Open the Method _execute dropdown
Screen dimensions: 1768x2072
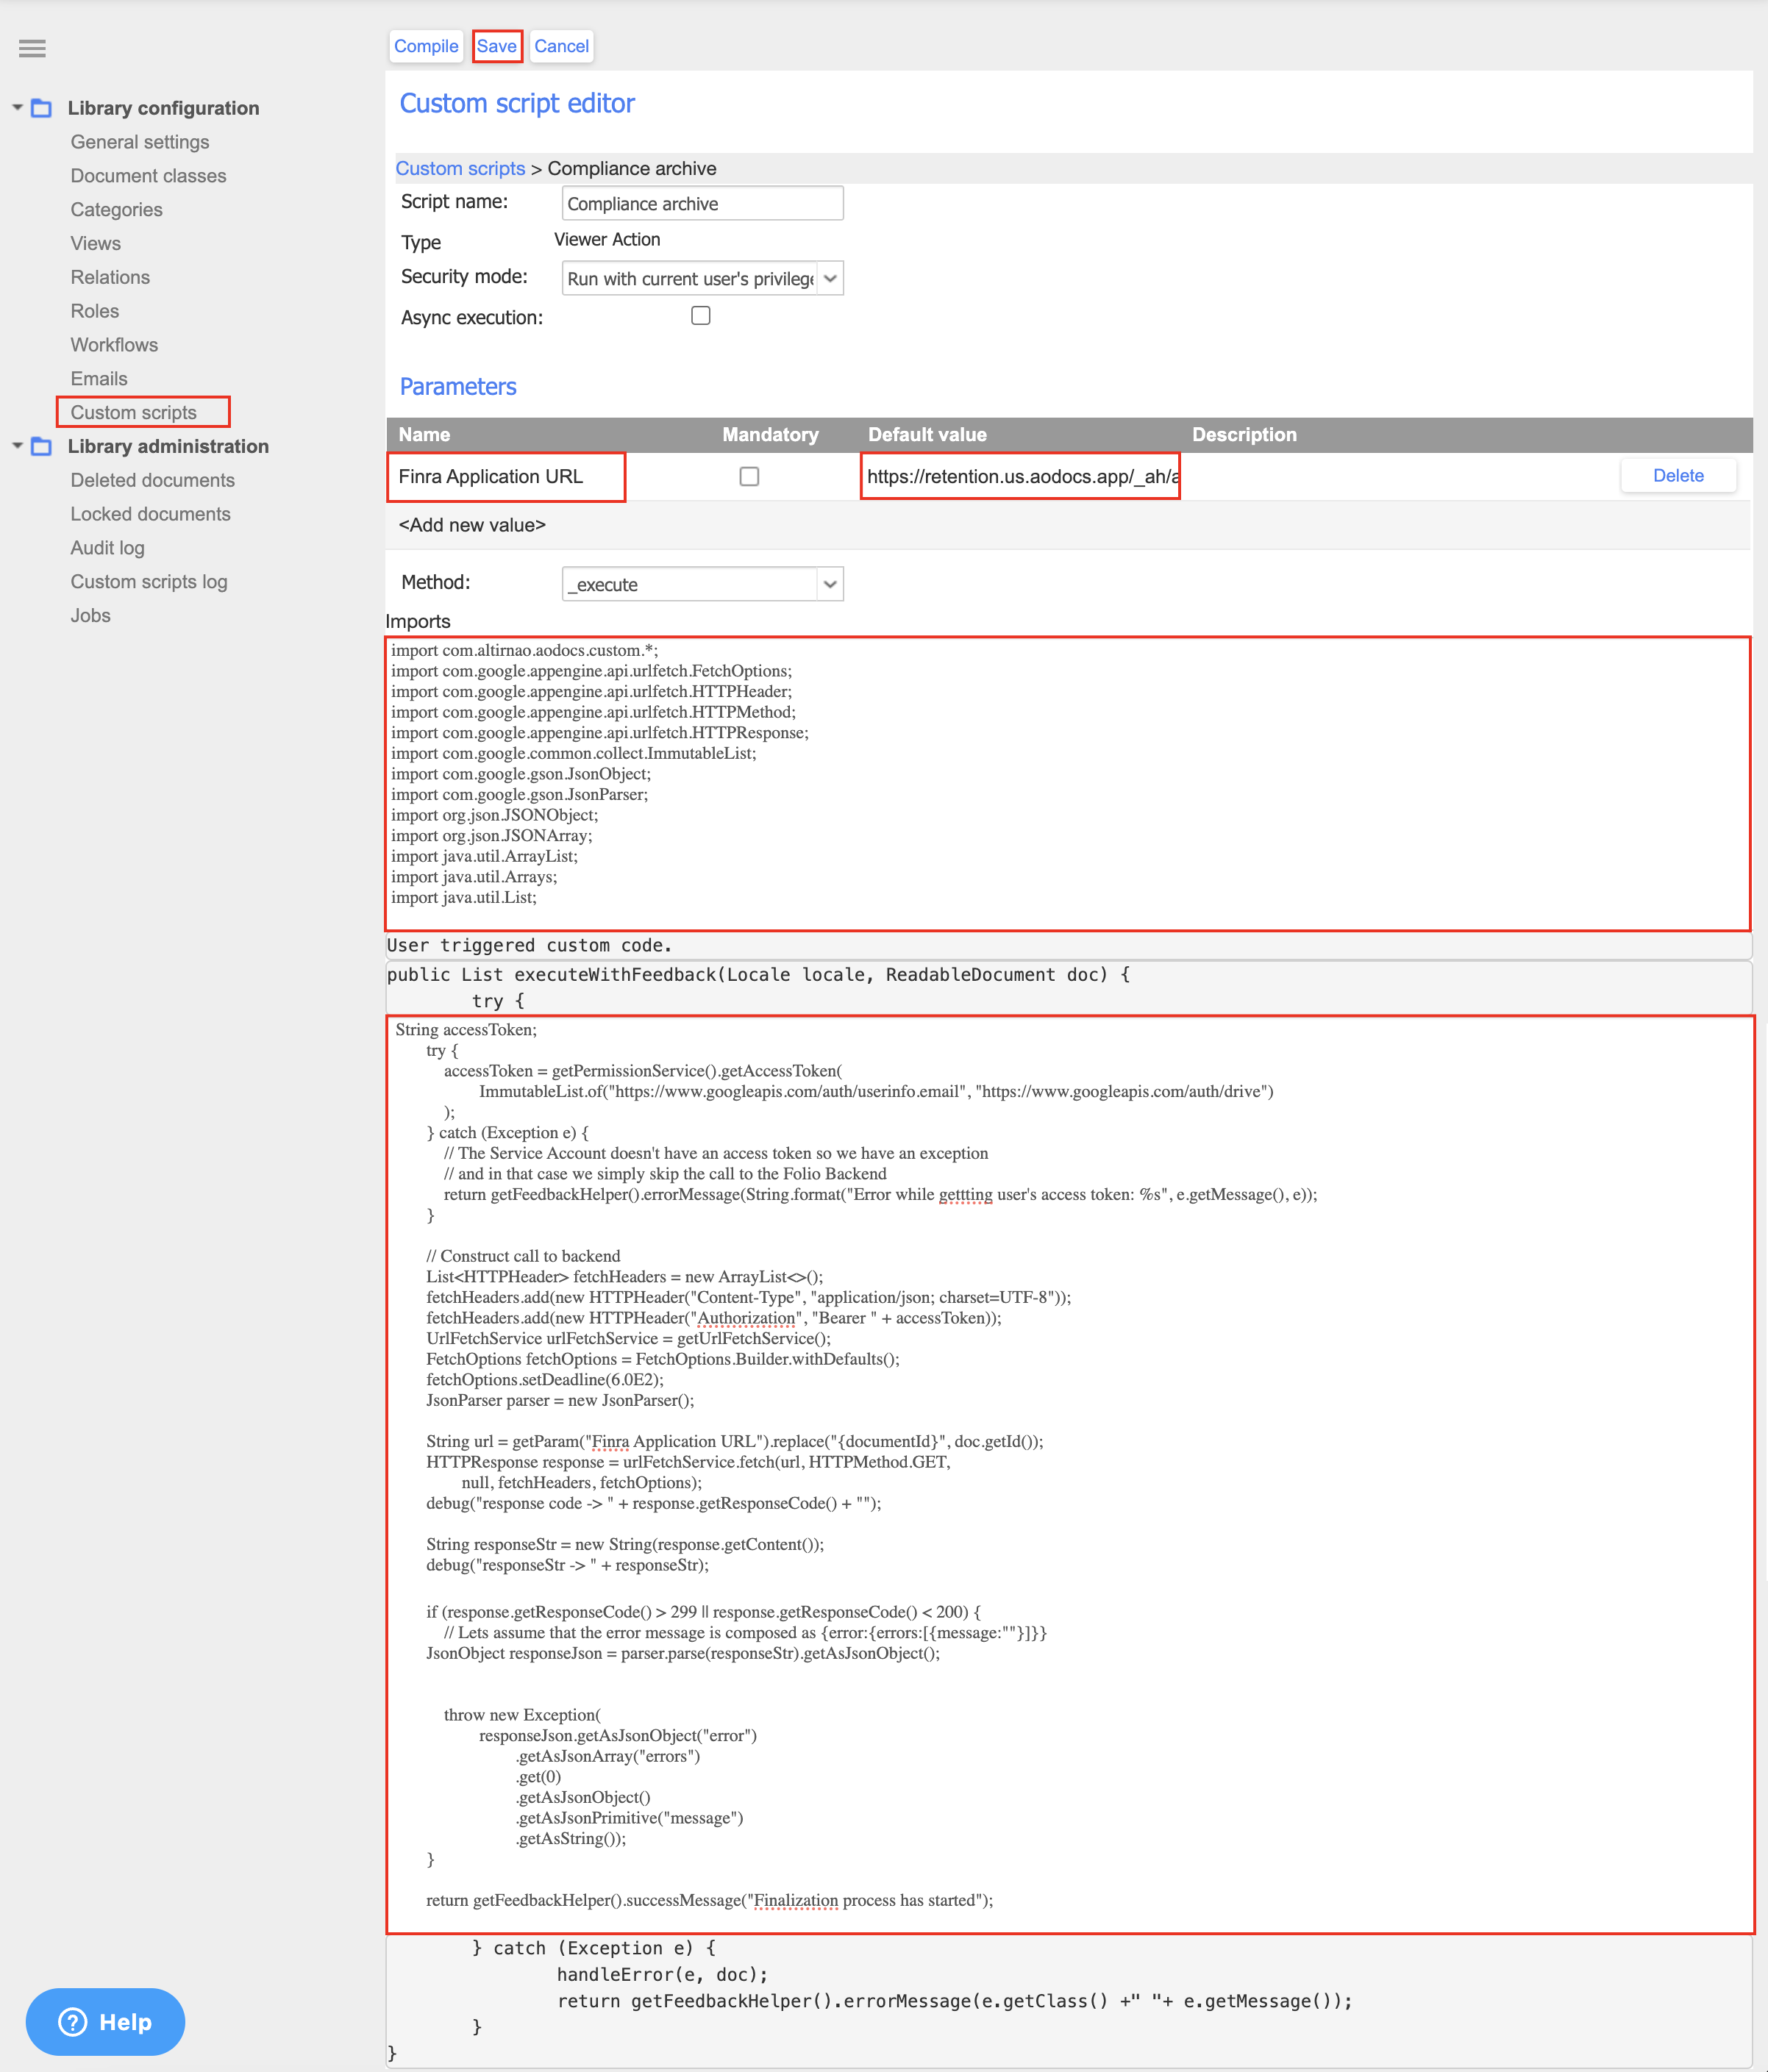pos(702,584)
